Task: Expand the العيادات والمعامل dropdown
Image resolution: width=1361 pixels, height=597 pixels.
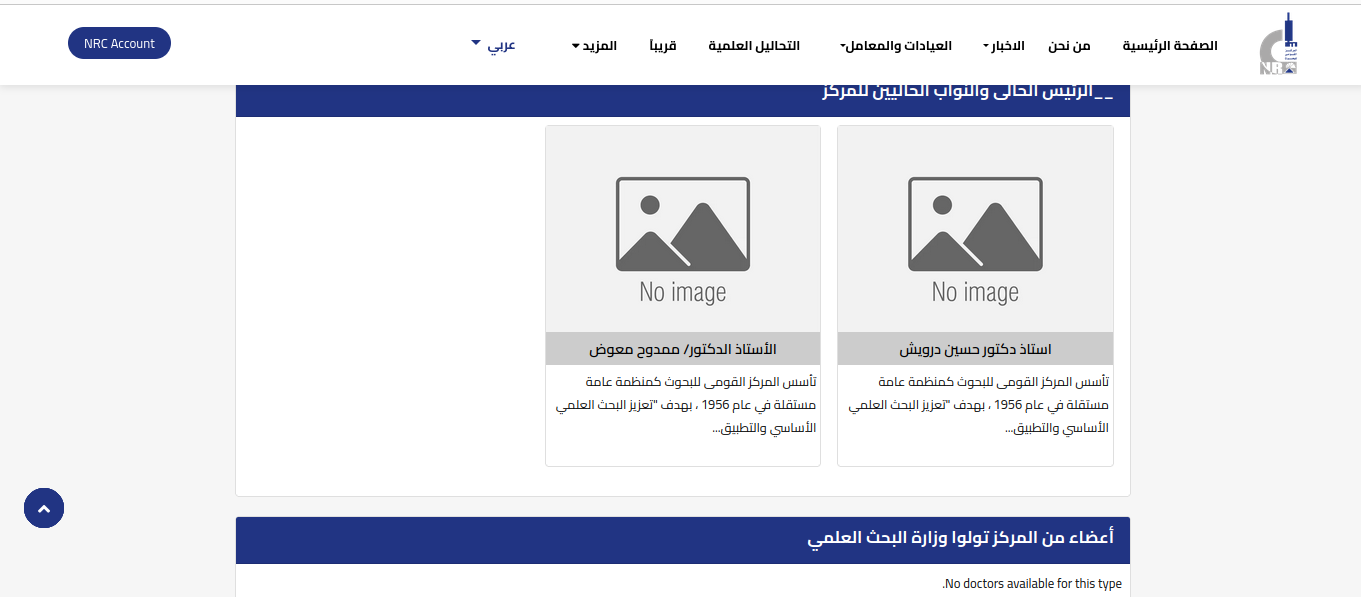Action: 896,46
